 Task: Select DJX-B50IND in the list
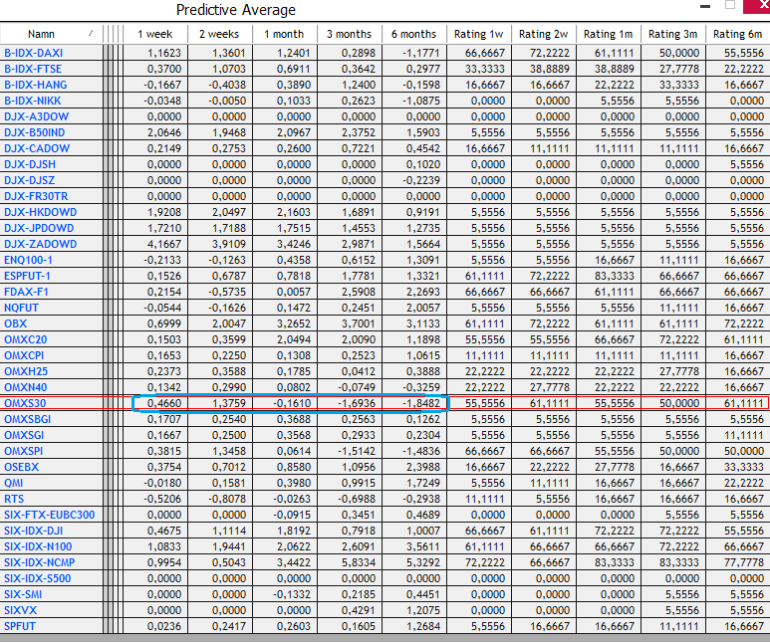tap(34, 132)
